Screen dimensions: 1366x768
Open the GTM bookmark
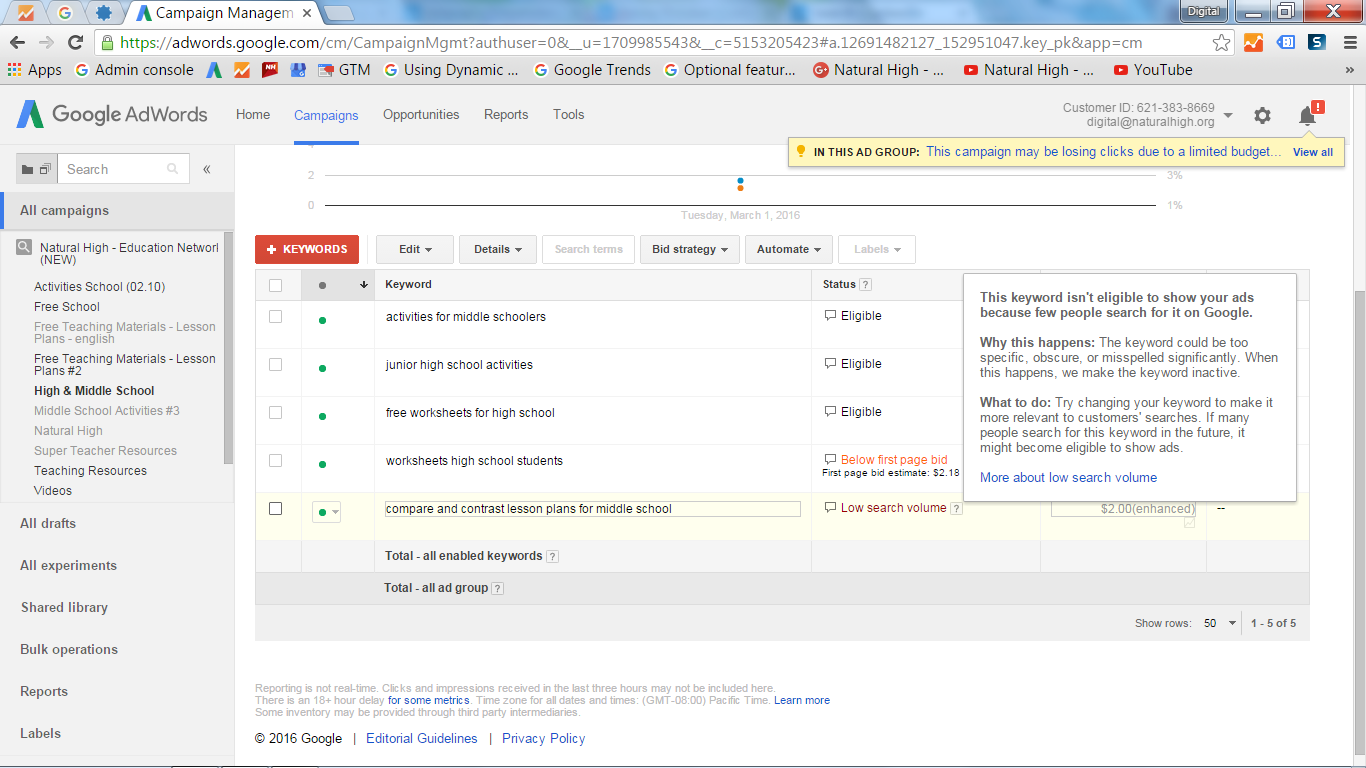pyautogui.click(x=344, y=70)
